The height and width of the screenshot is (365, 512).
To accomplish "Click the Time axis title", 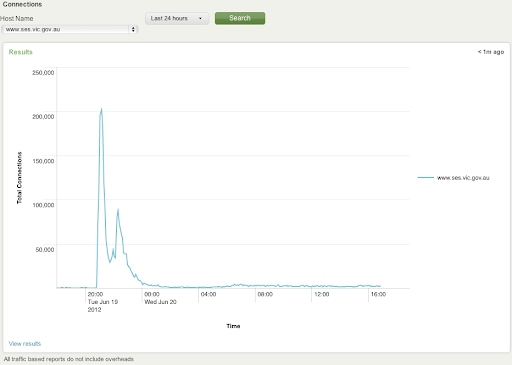I will pos(233,326).
